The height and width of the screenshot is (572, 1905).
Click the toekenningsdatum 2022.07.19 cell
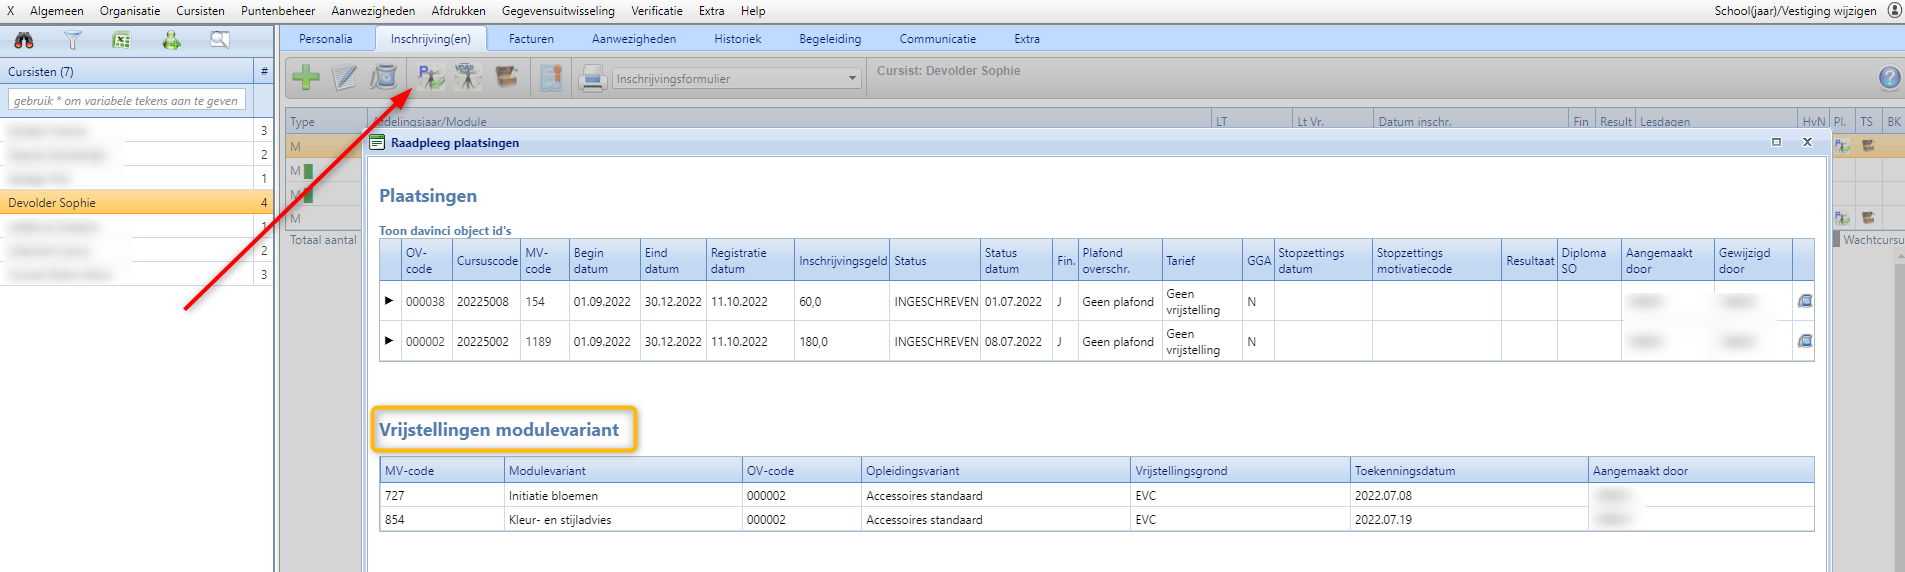(1469, 519)
